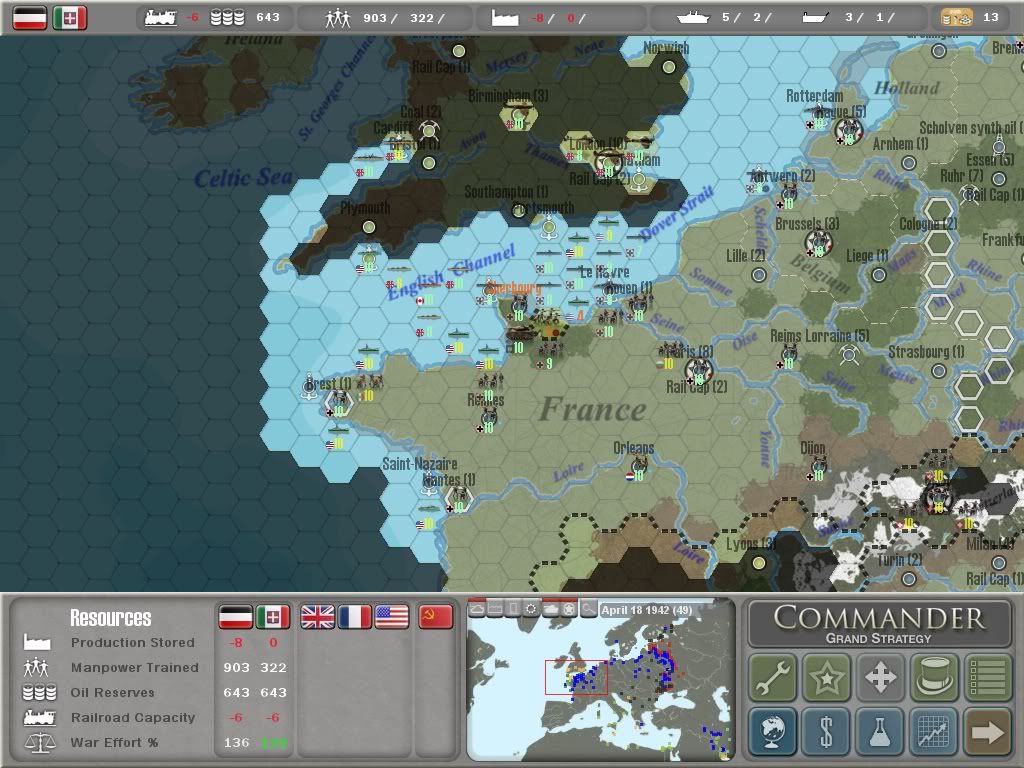Select the unit stationed at Orleans

(638, 466)
